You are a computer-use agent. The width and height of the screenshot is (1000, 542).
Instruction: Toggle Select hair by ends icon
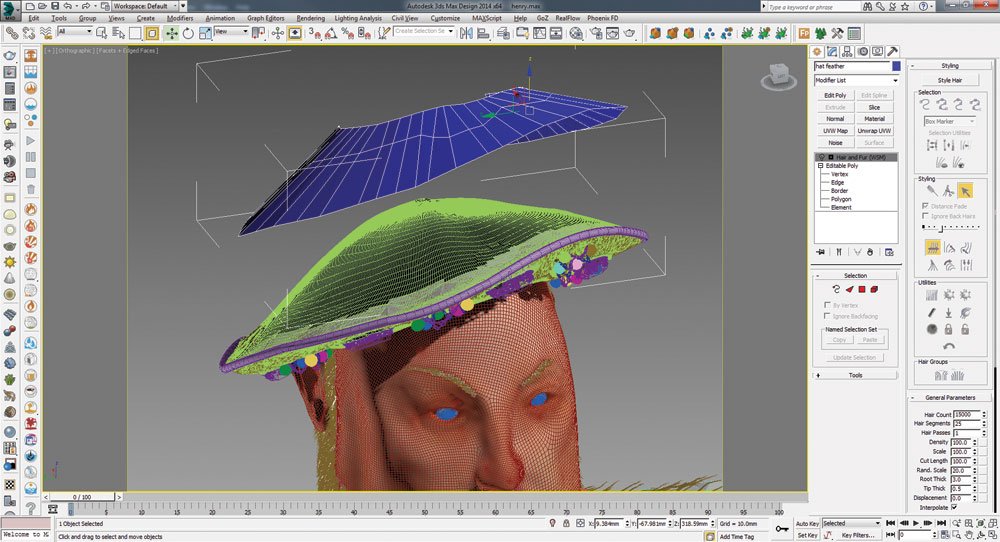[925, 105]
